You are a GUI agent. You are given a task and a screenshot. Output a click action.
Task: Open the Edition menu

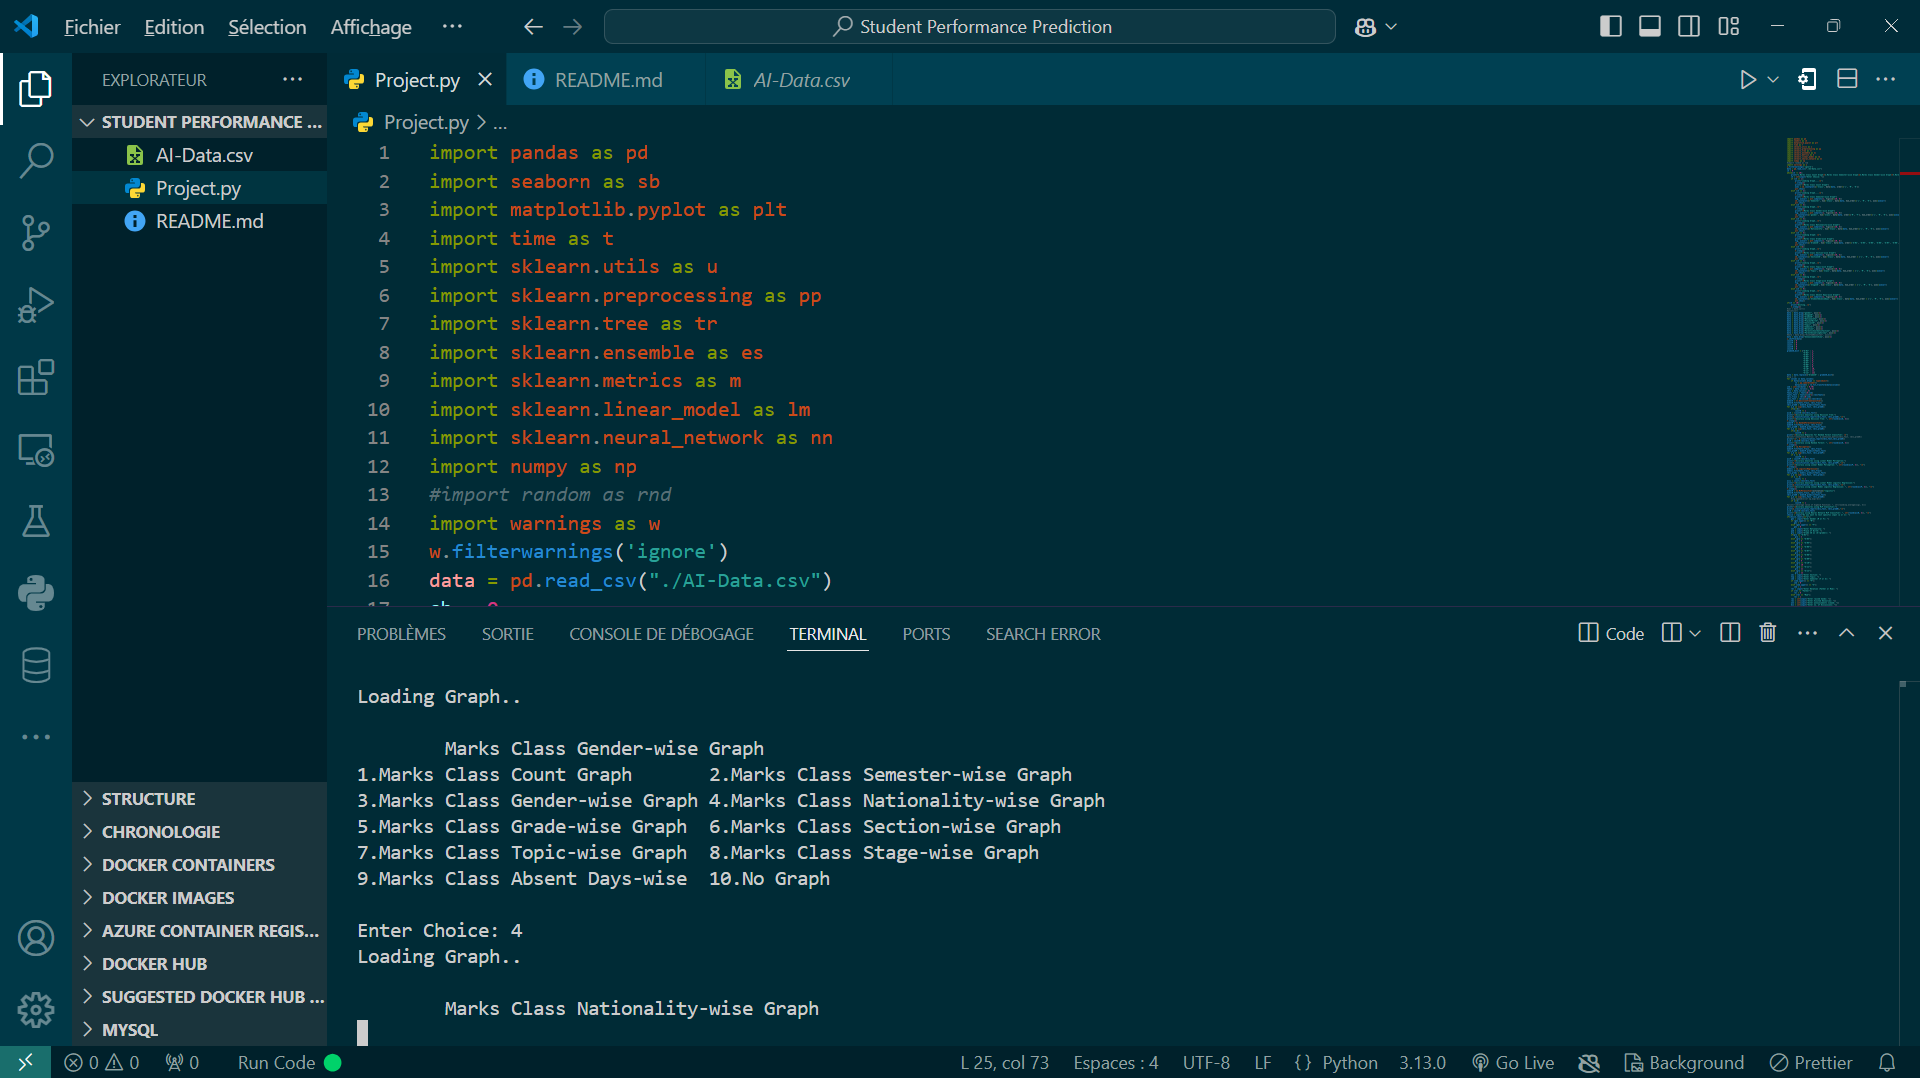(x=174, y=27)
